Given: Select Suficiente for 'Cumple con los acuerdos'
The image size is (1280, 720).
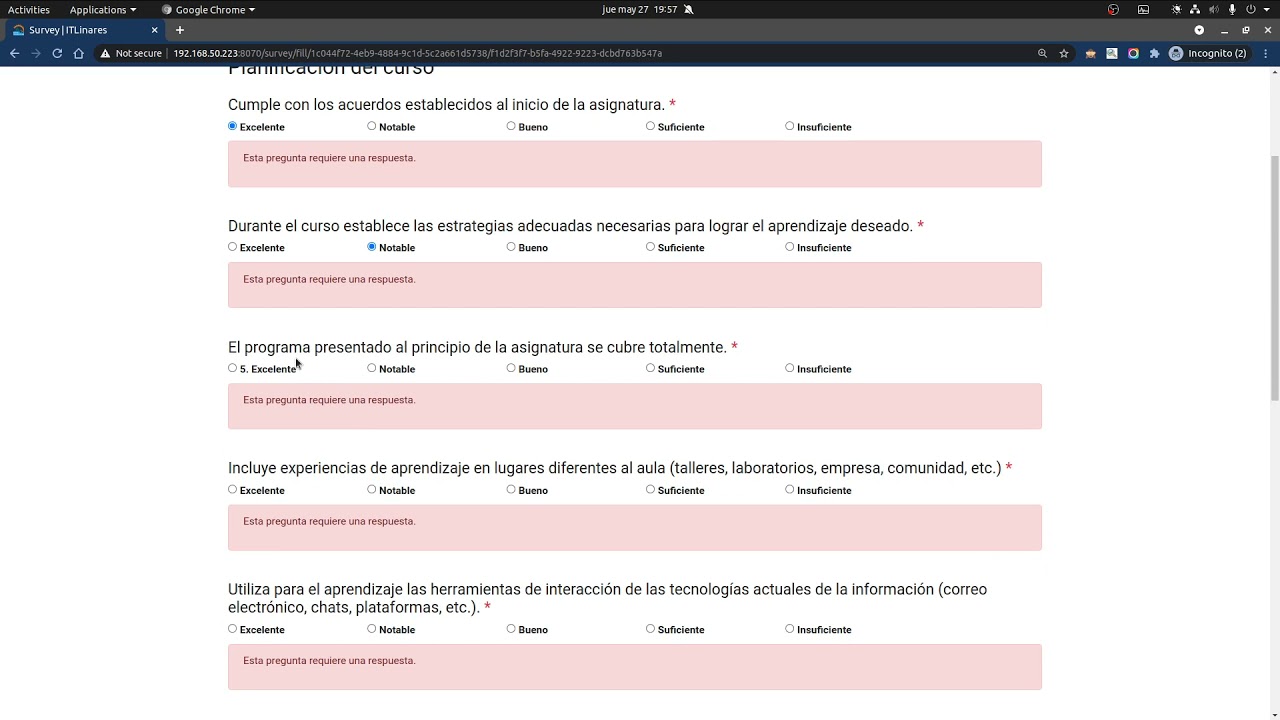Looking at the screenshot, I should coord(650,126).
